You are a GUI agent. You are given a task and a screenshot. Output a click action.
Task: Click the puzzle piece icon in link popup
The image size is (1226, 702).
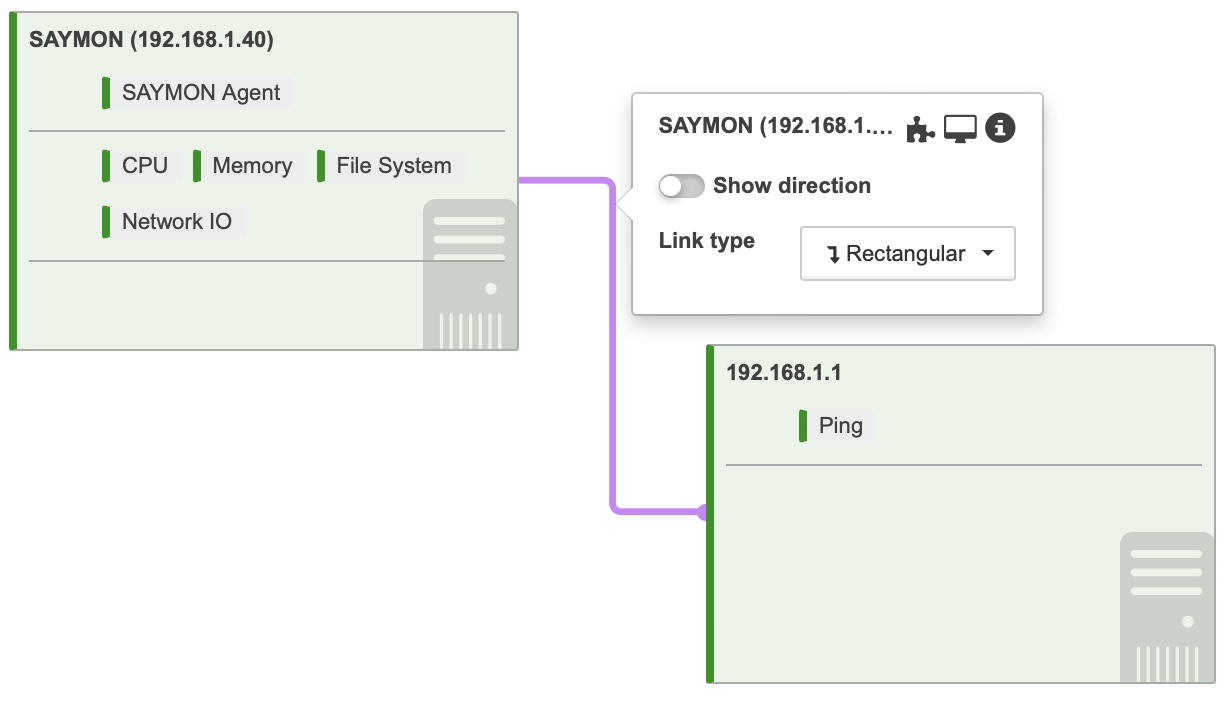coord(920,128)
